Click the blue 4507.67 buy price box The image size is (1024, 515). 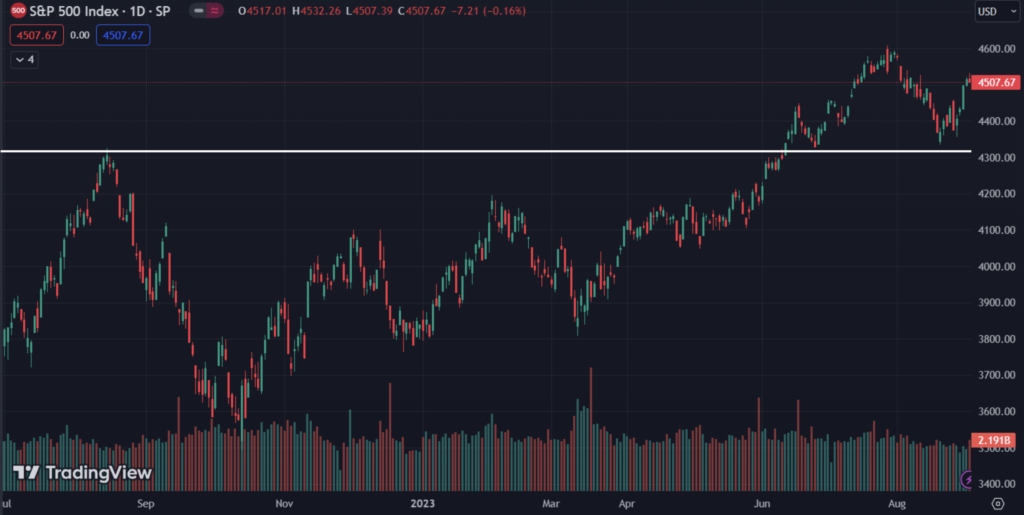[x=123, y=35]
